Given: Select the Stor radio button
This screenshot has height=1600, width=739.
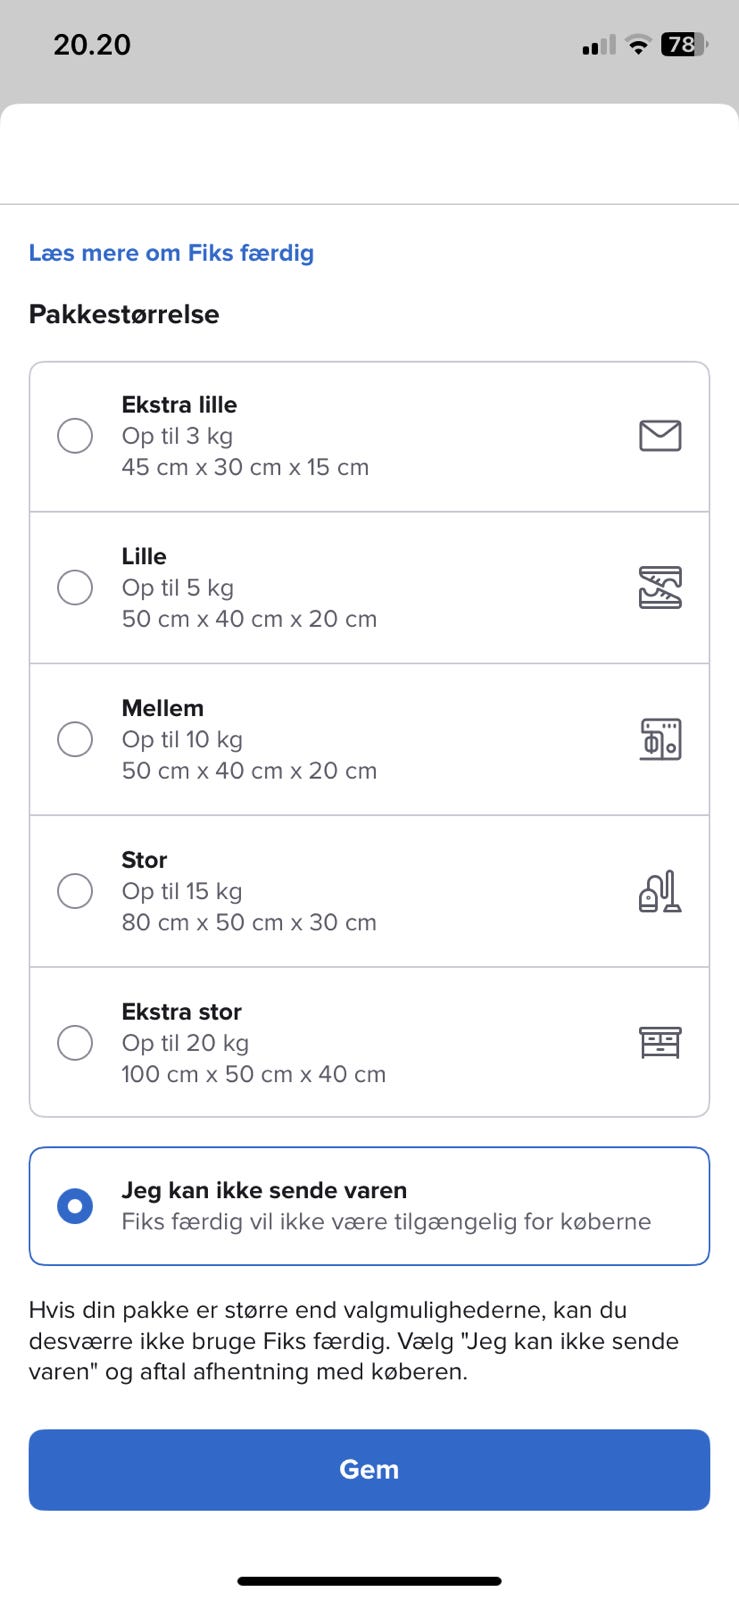Looking at the screenshot, I should [75, 891].
